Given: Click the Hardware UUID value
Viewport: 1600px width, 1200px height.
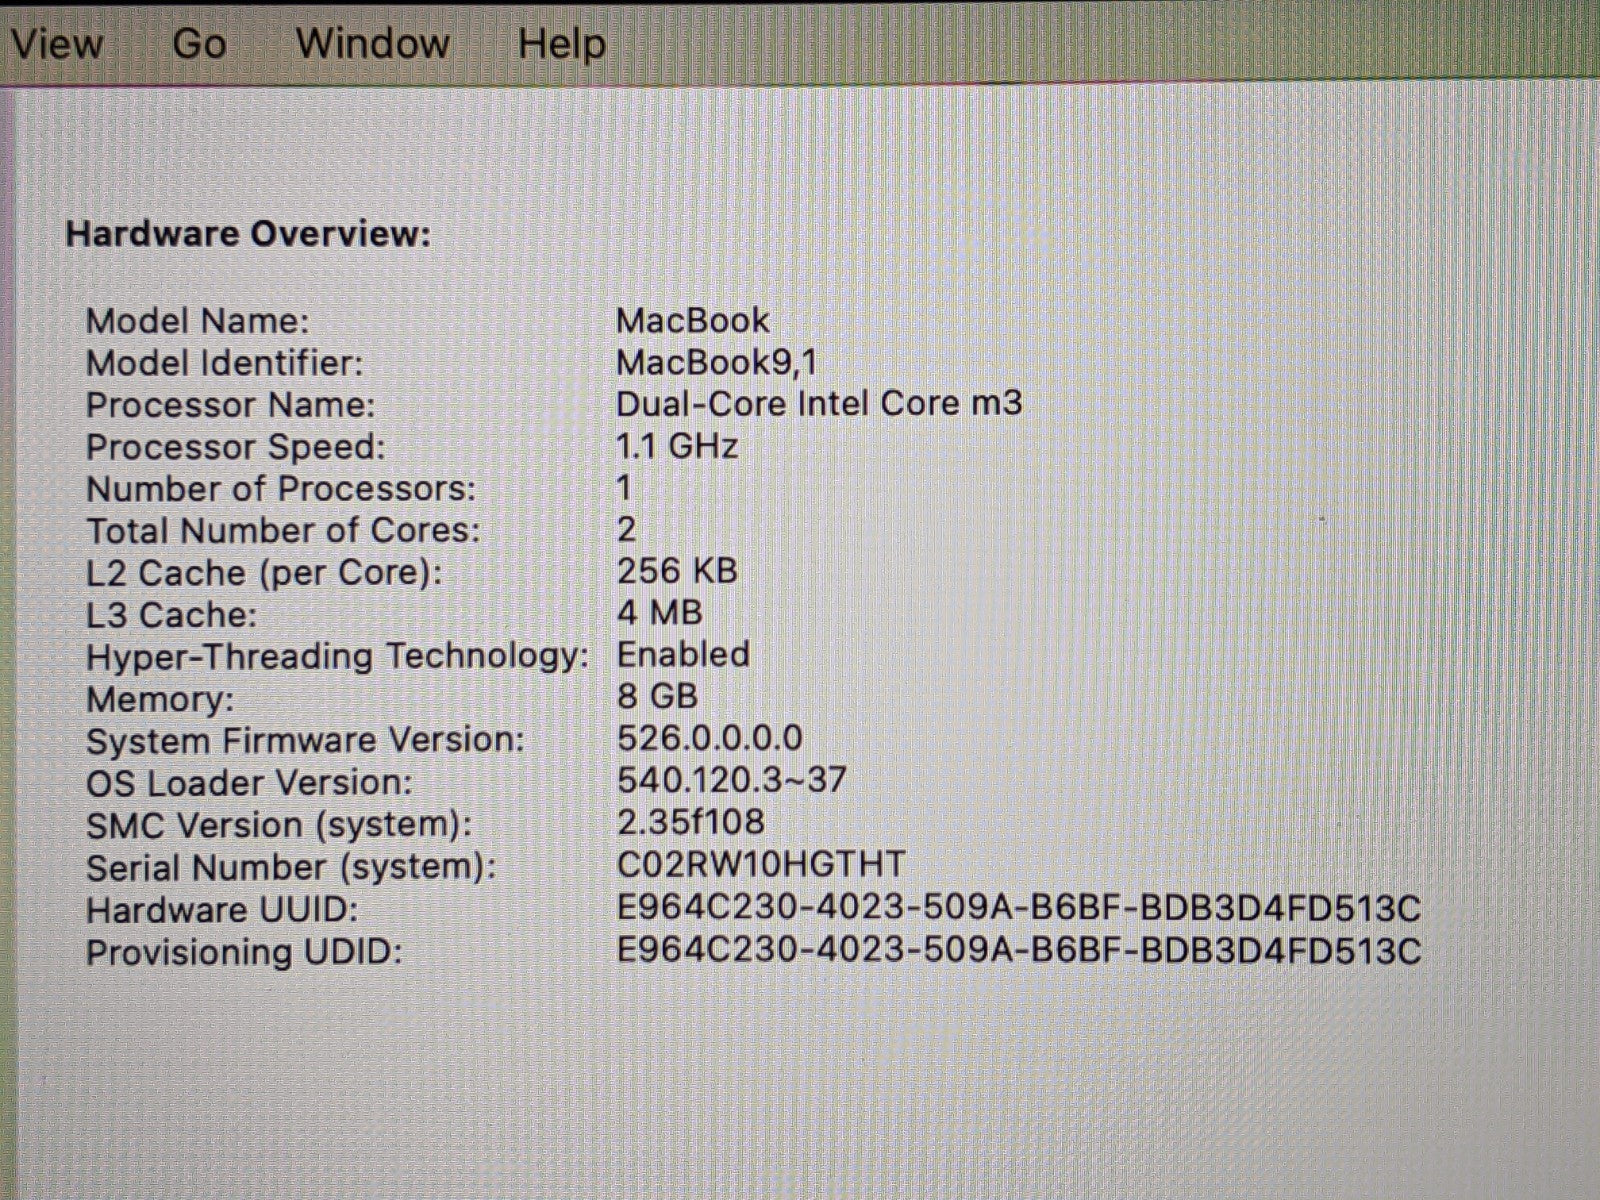Looking at the screenshot, I should tap(1018, 908).
